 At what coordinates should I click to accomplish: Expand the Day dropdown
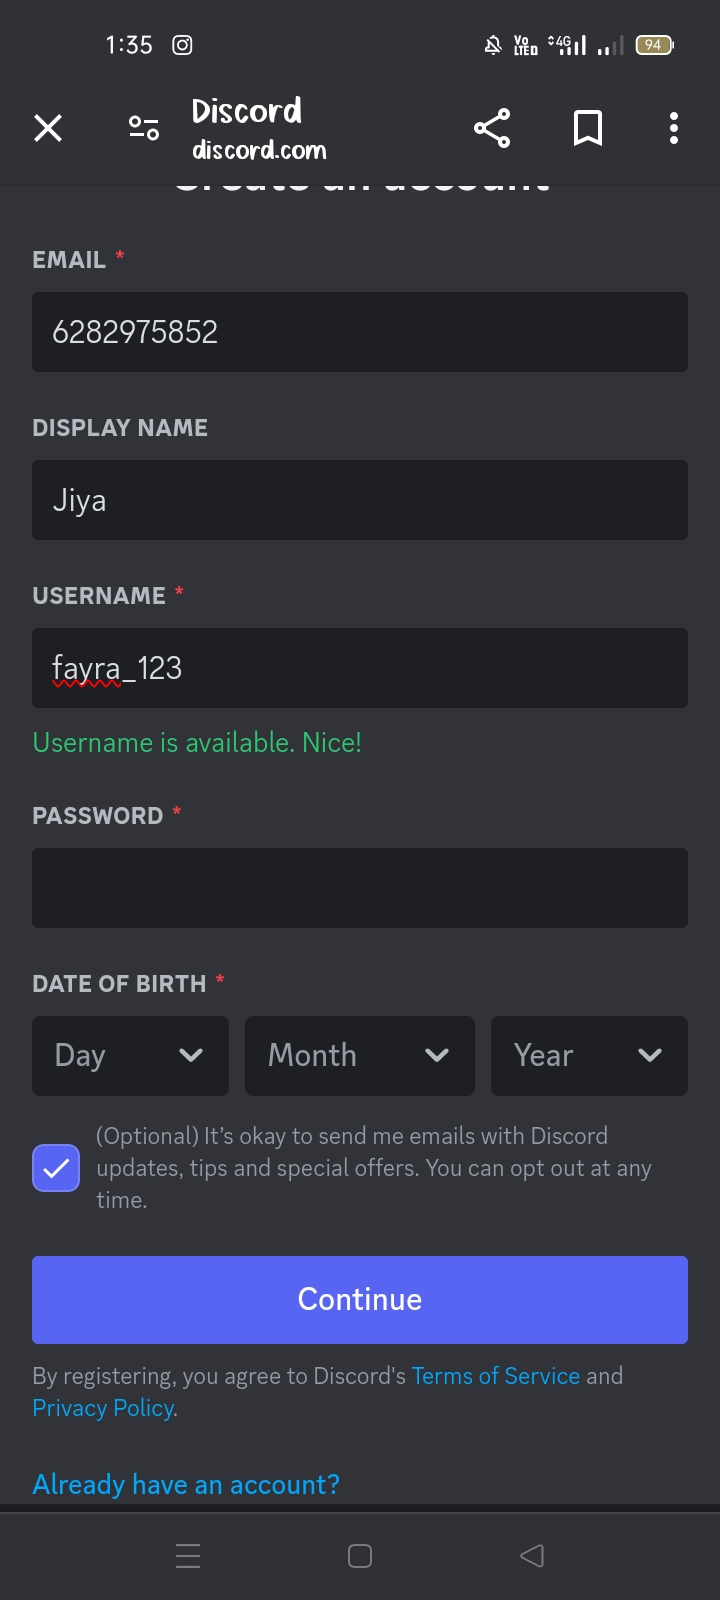tap(130, 1056)
